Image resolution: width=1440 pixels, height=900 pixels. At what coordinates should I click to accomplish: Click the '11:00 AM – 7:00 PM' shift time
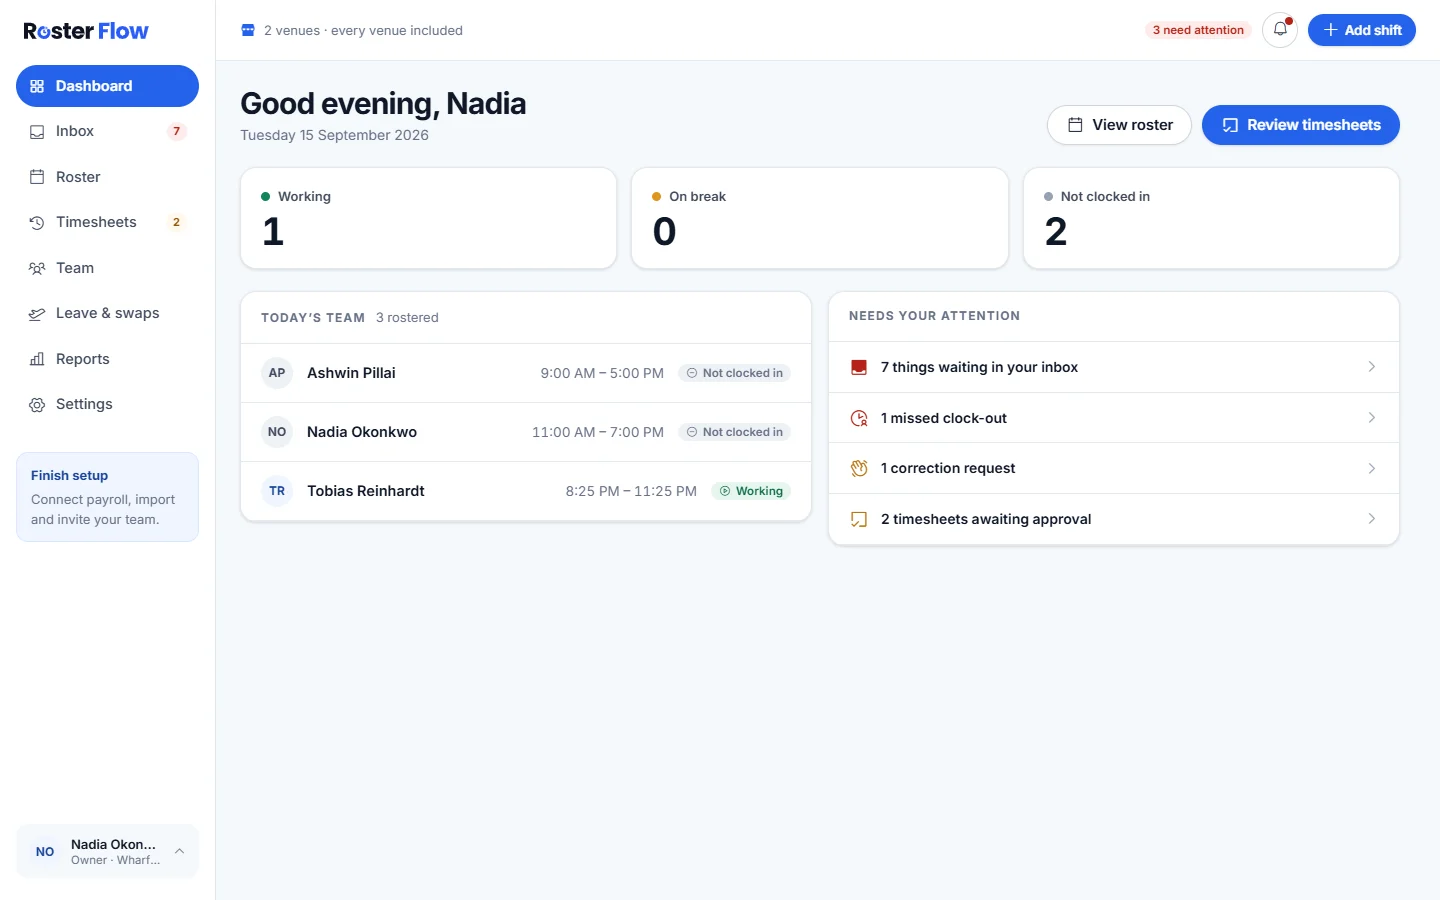click(598, 432)
